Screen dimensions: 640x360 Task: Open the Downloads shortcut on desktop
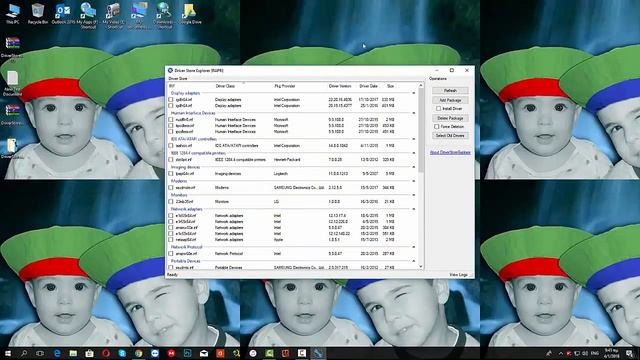pos(164,16)
